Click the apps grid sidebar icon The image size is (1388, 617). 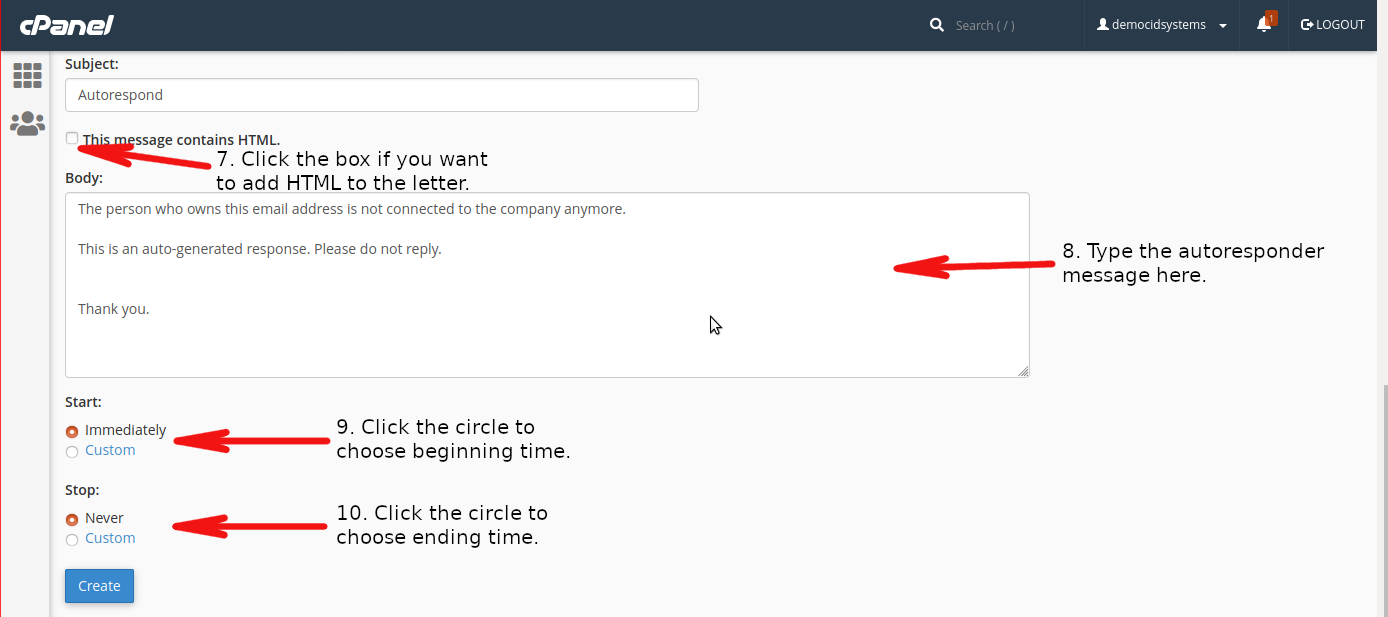27,75
